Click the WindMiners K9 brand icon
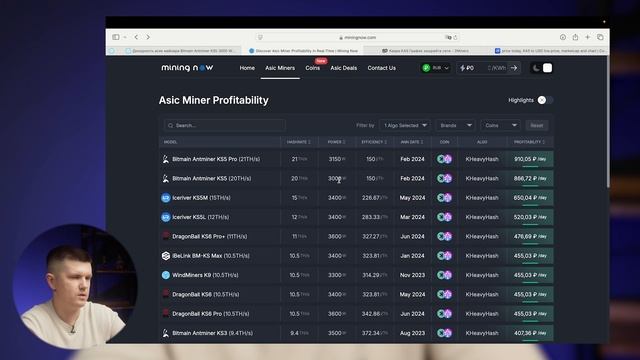This screenshot has width=640, height=360. click(165, 275)
